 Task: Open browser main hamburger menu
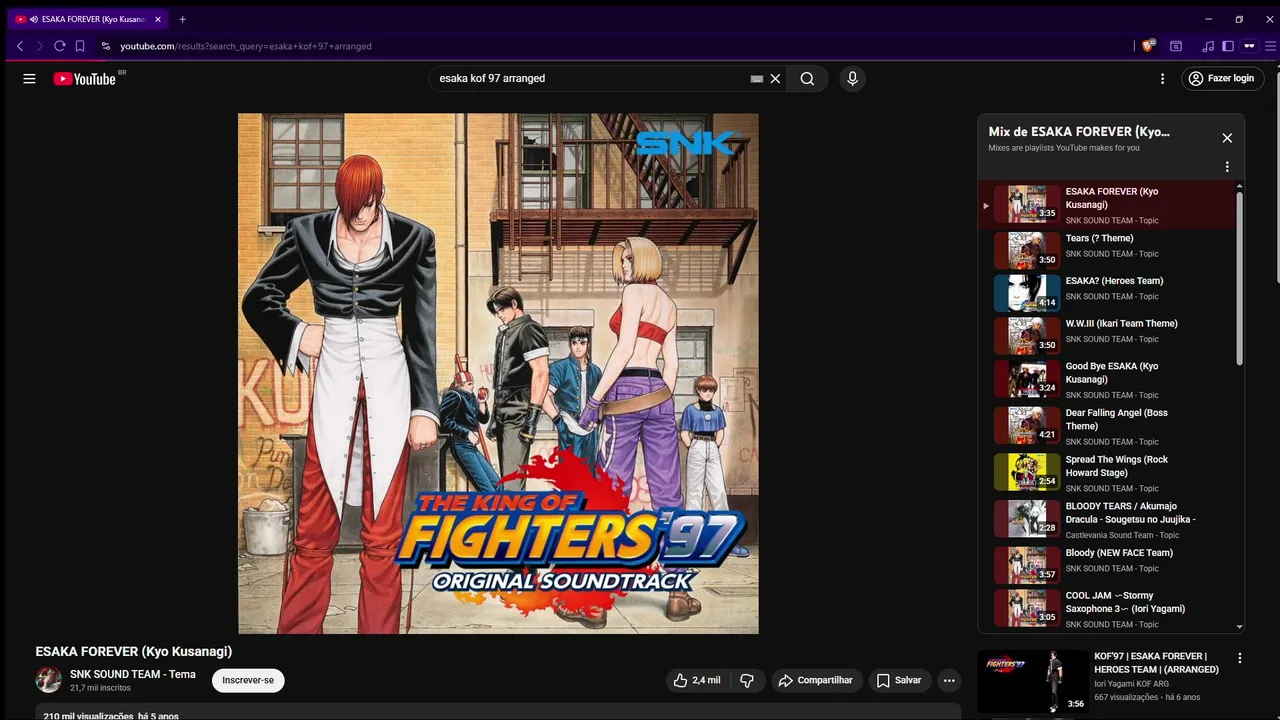1271,46
